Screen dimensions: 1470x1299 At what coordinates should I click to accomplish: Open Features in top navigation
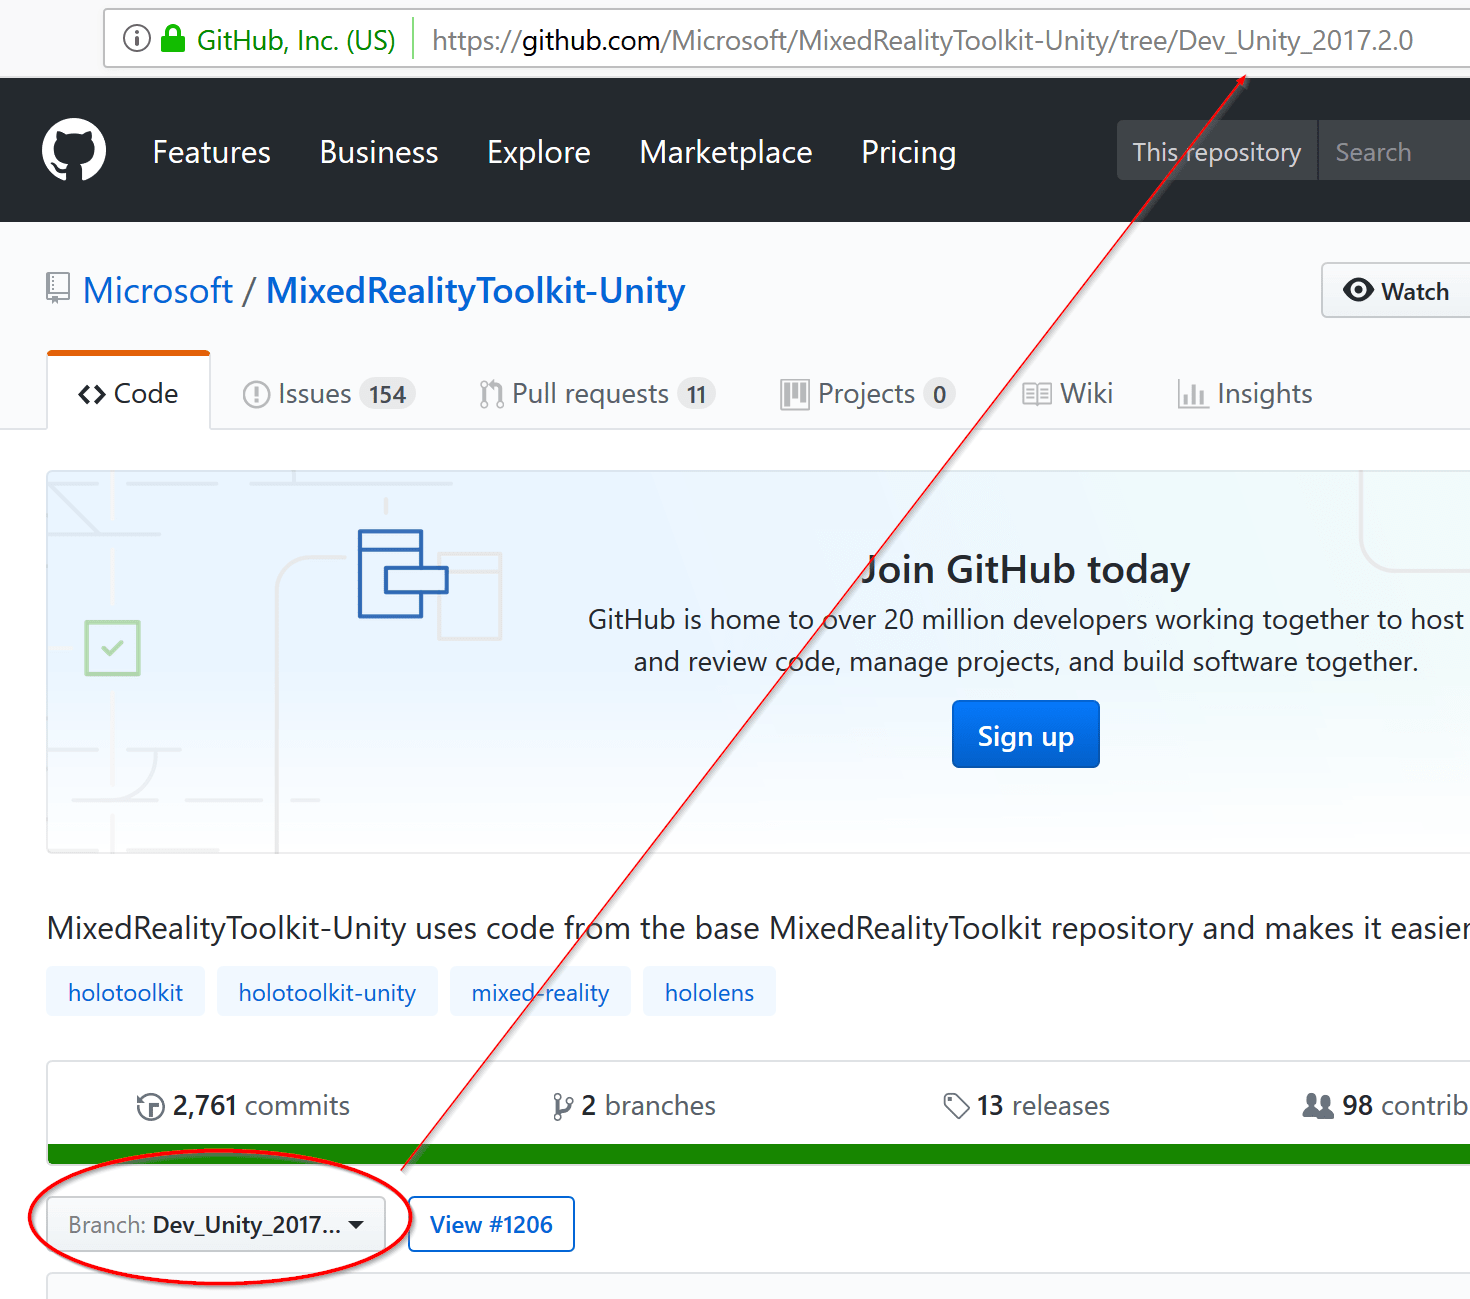212,152
